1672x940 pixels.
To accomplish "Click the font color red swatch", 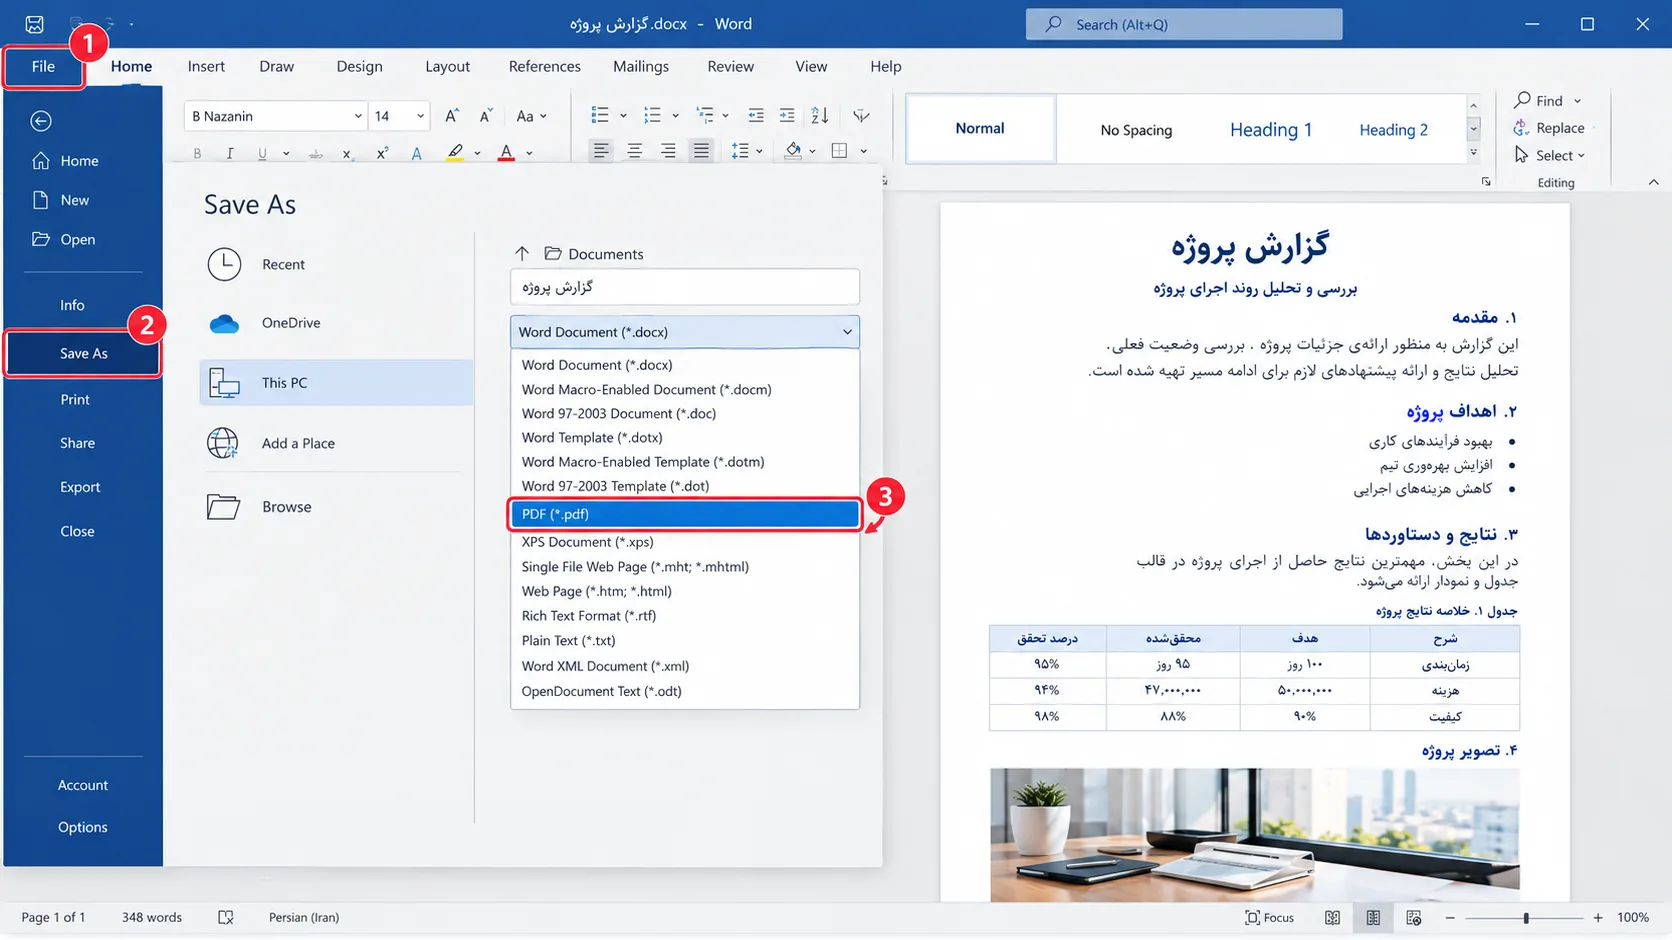I will pyautogui.click(x=506, y=153).
